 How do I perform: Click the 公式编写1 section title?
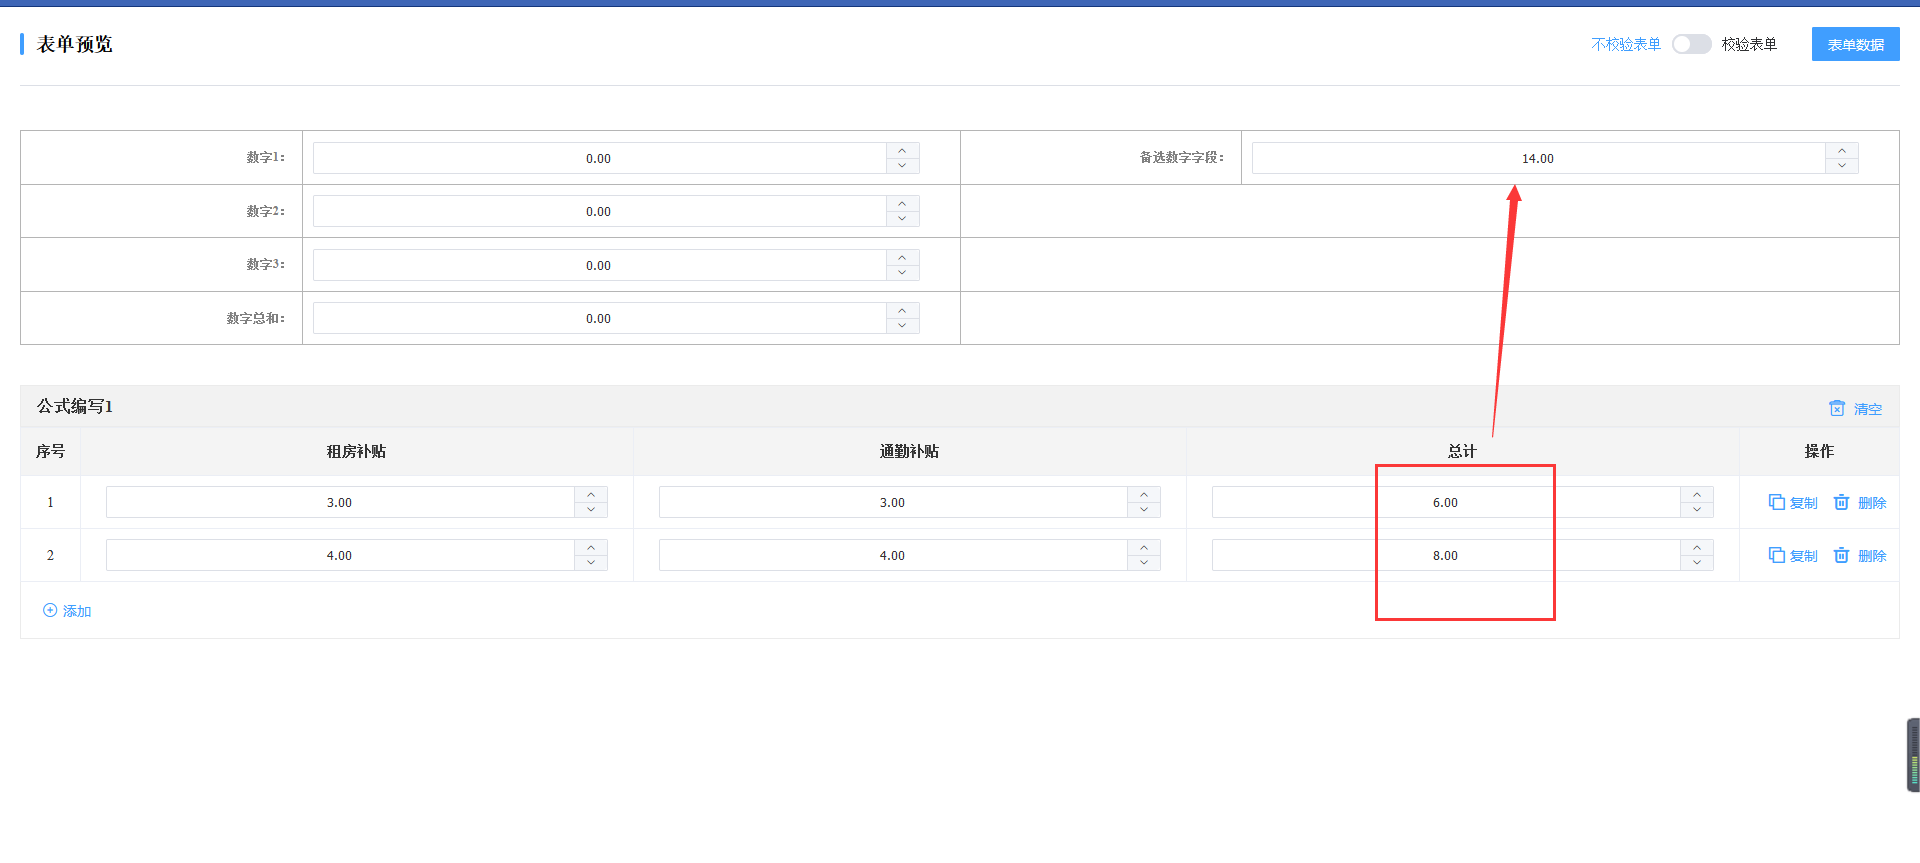[x=75, y=406]
